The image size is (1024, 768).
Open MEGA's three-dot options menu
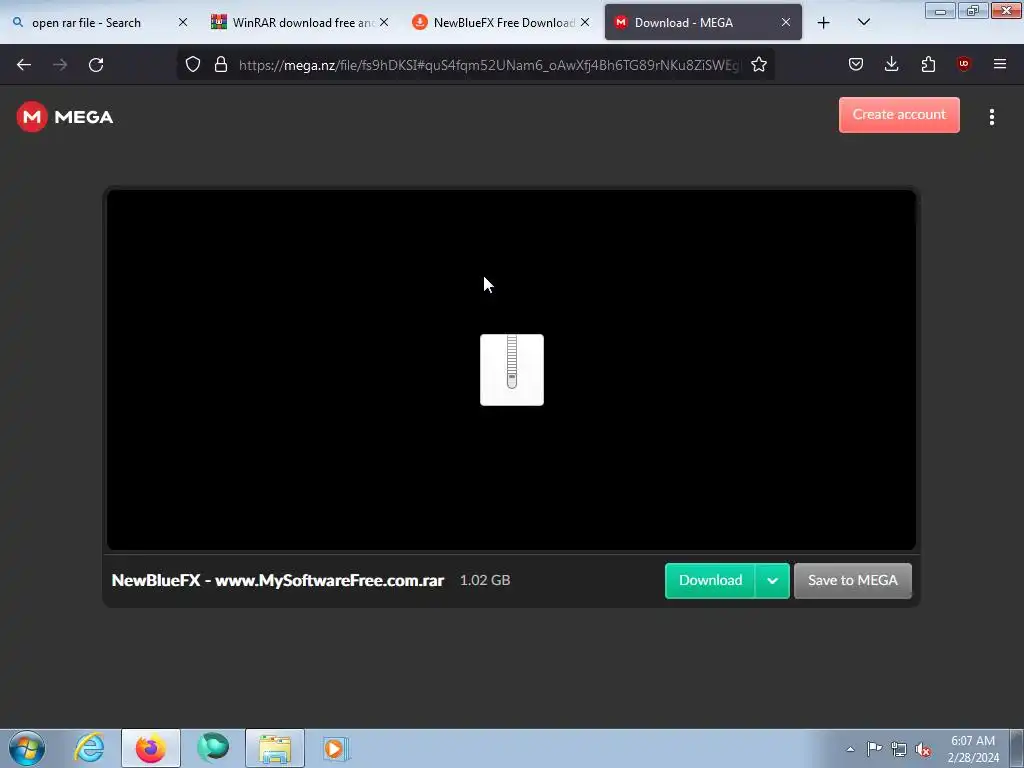point(991,117)
